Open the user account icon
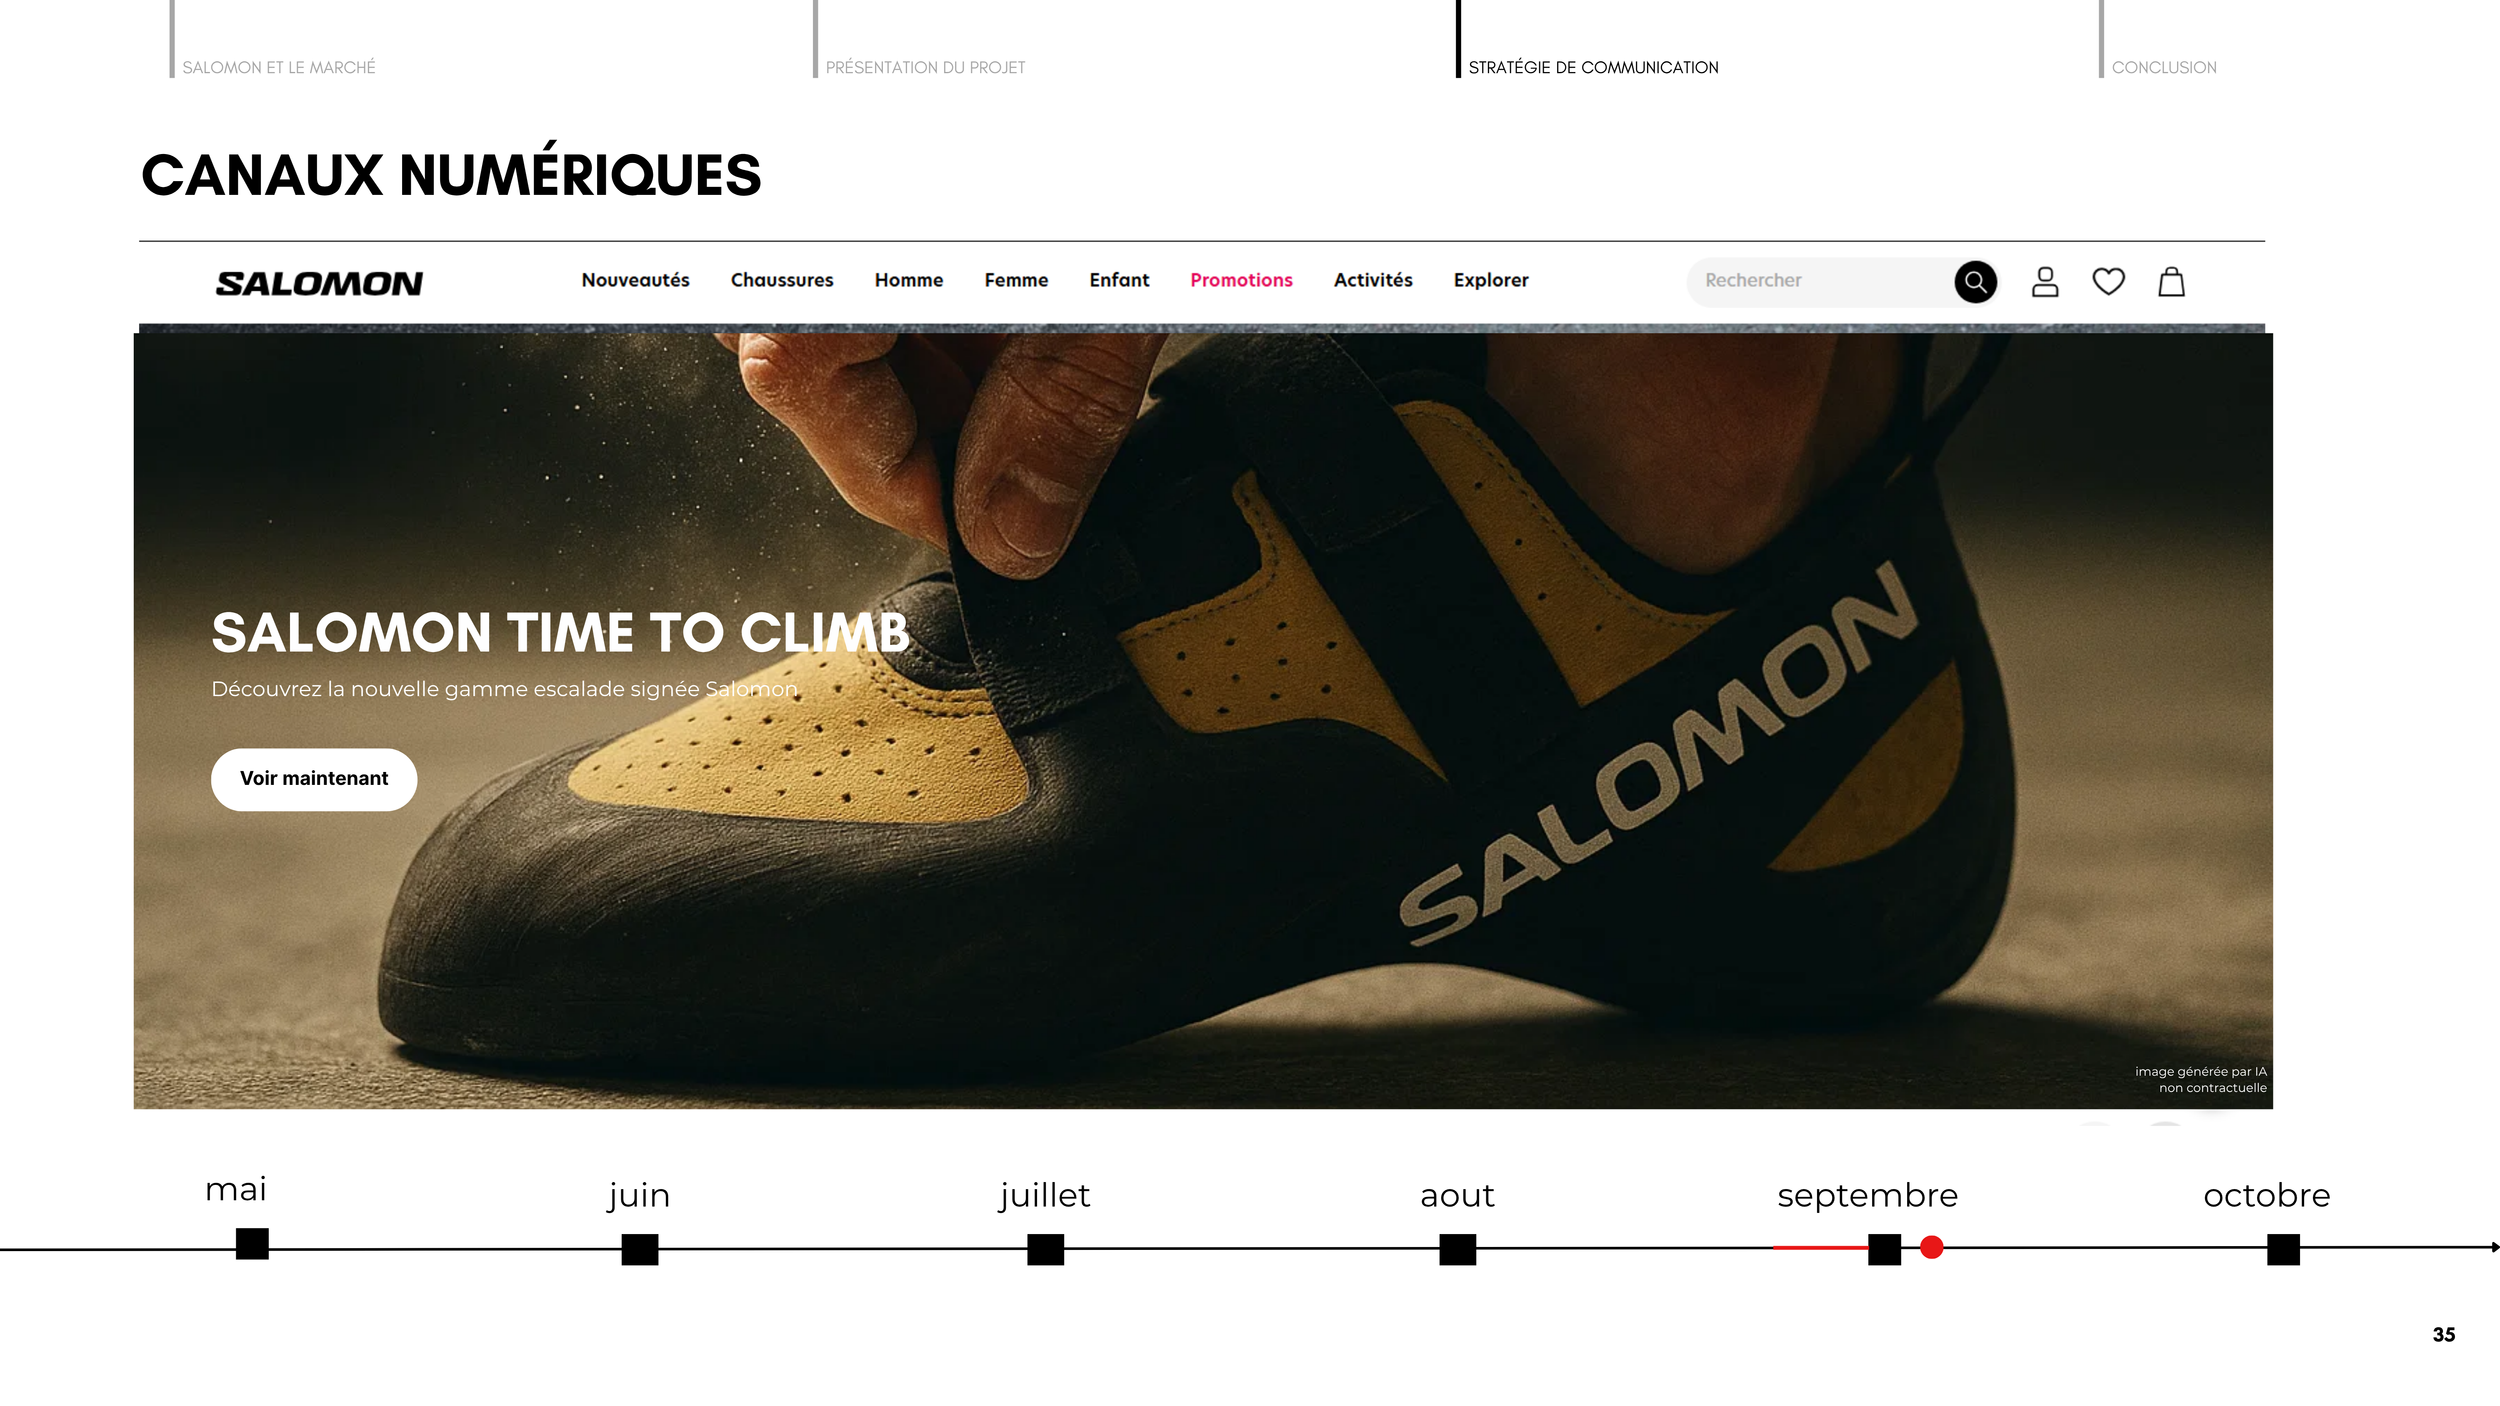Screen dimensions: 2500x1406 (2045, 282)
